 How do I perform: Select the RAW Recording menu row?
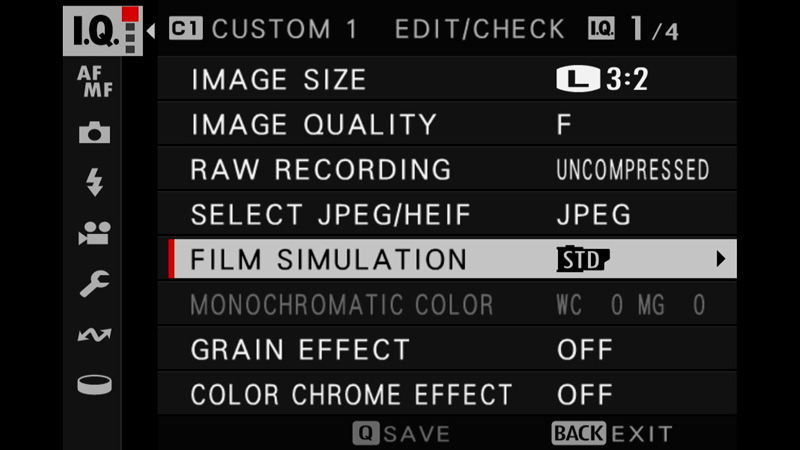[x=447, y=169]
